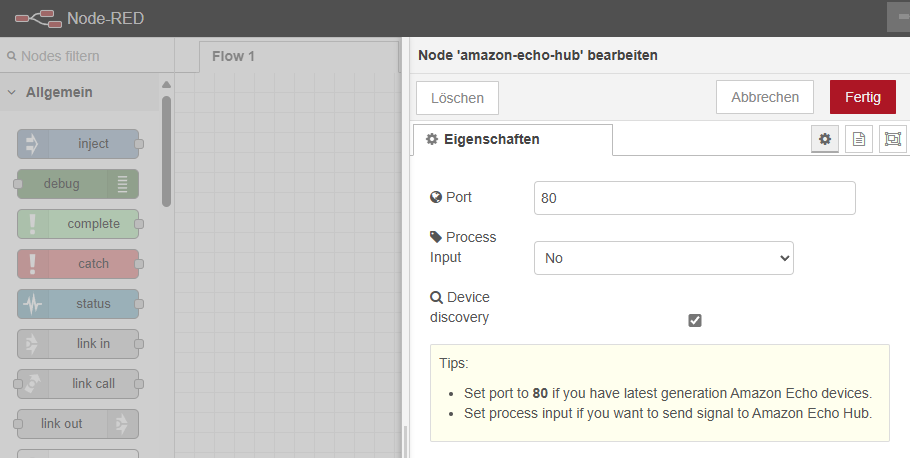Select the link call node

(x=78, y=384)
